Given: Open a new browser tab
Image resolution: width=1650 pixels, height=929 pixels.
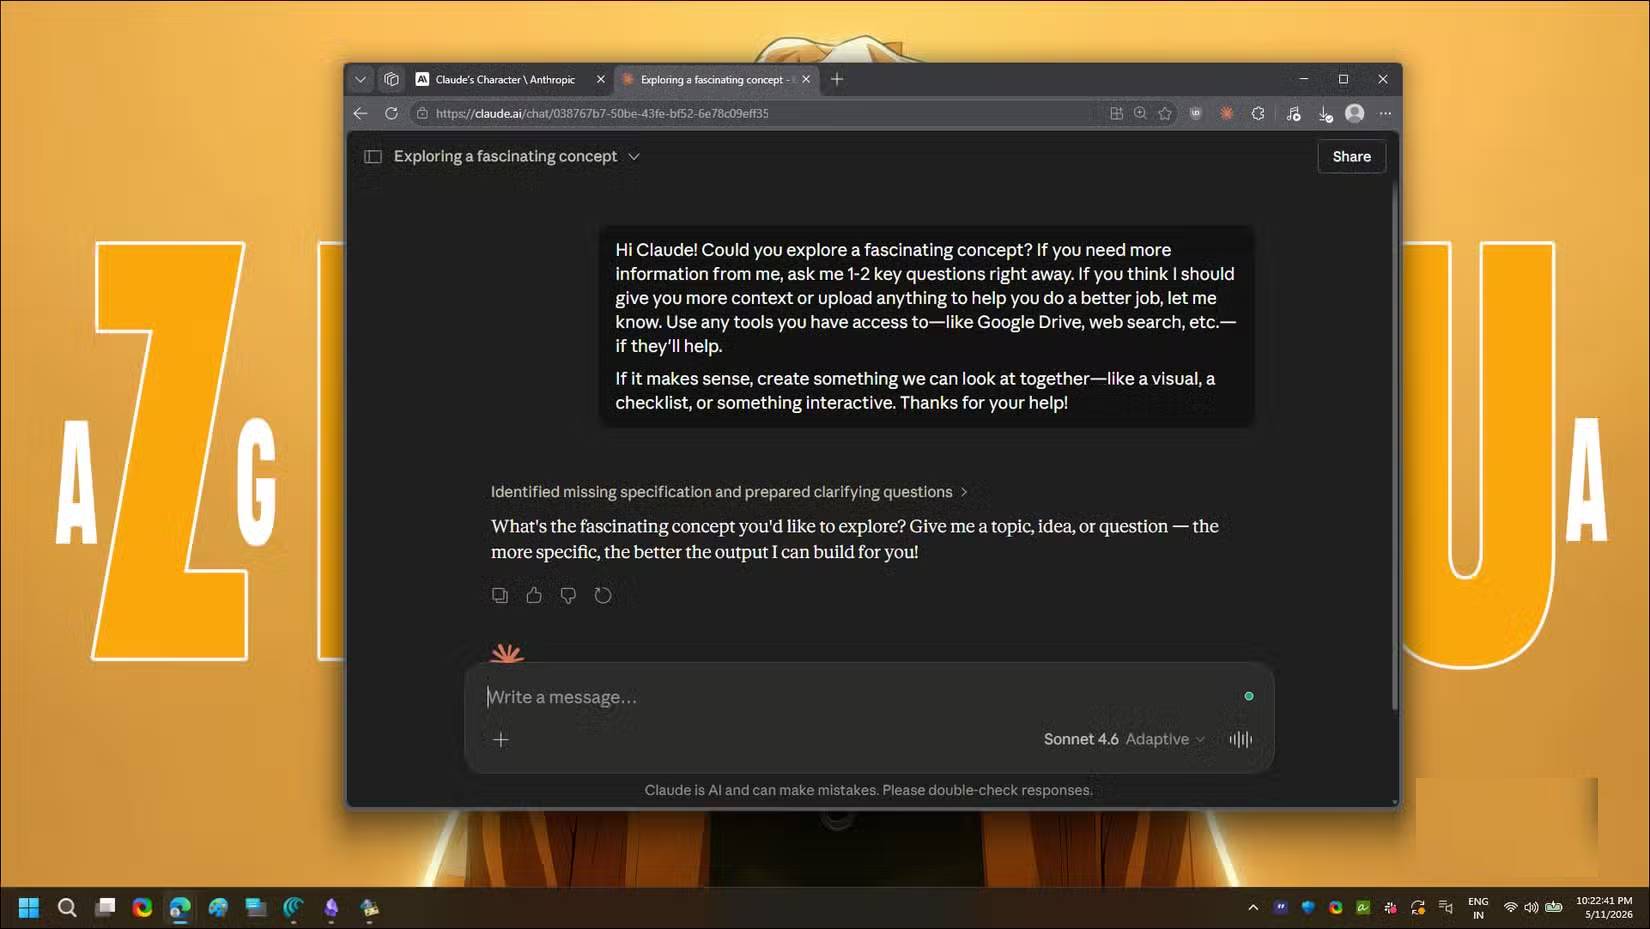Looking at the screenshot, I should [x=837, y=80].
